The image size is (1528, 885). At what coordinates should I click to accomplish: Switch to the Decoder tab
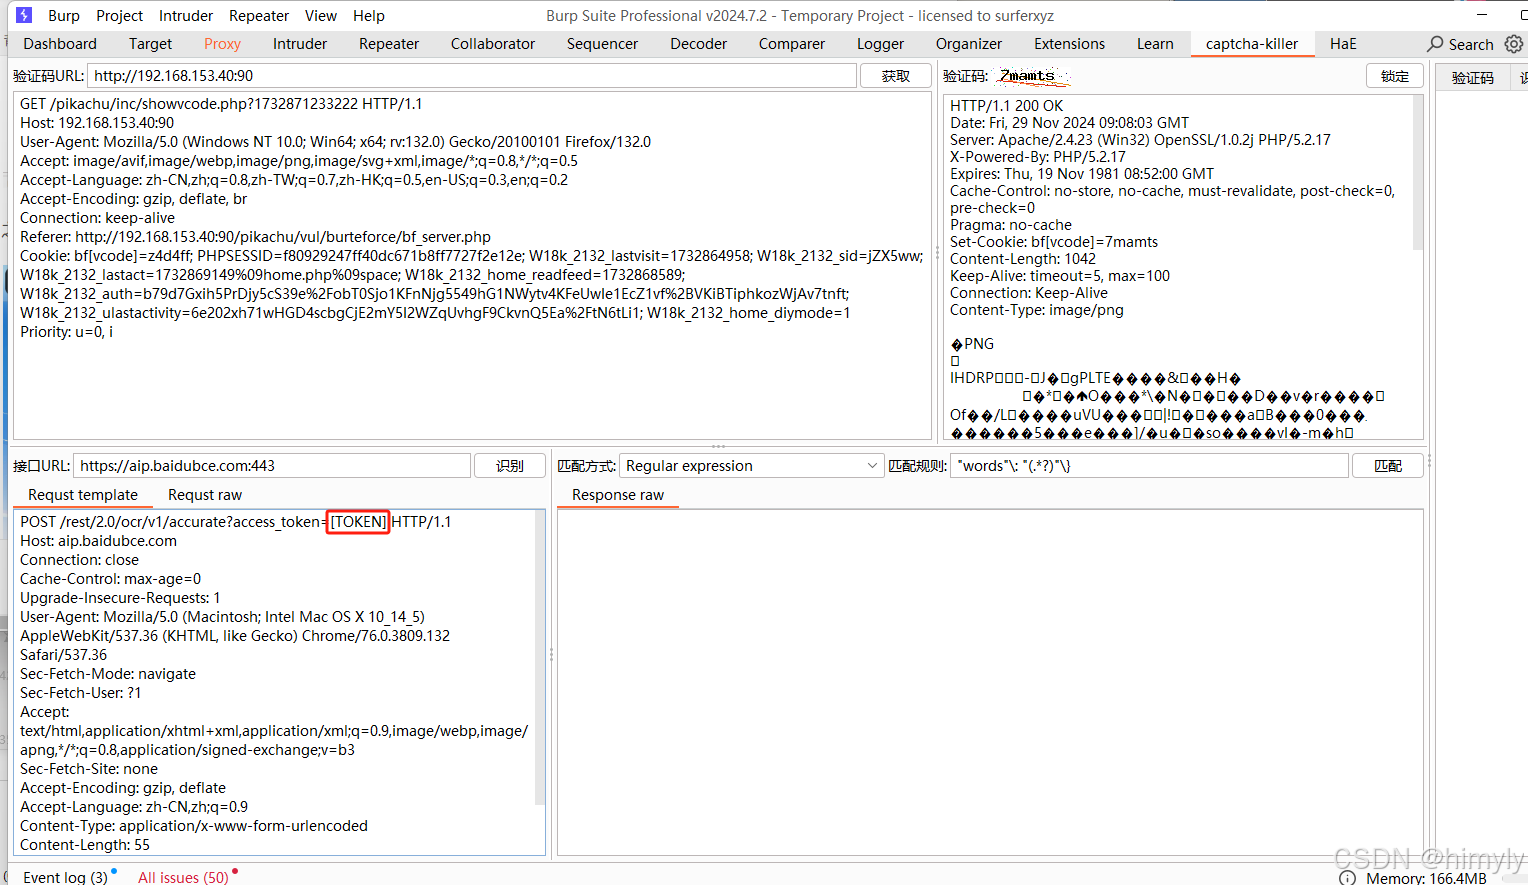coord(699,44)
